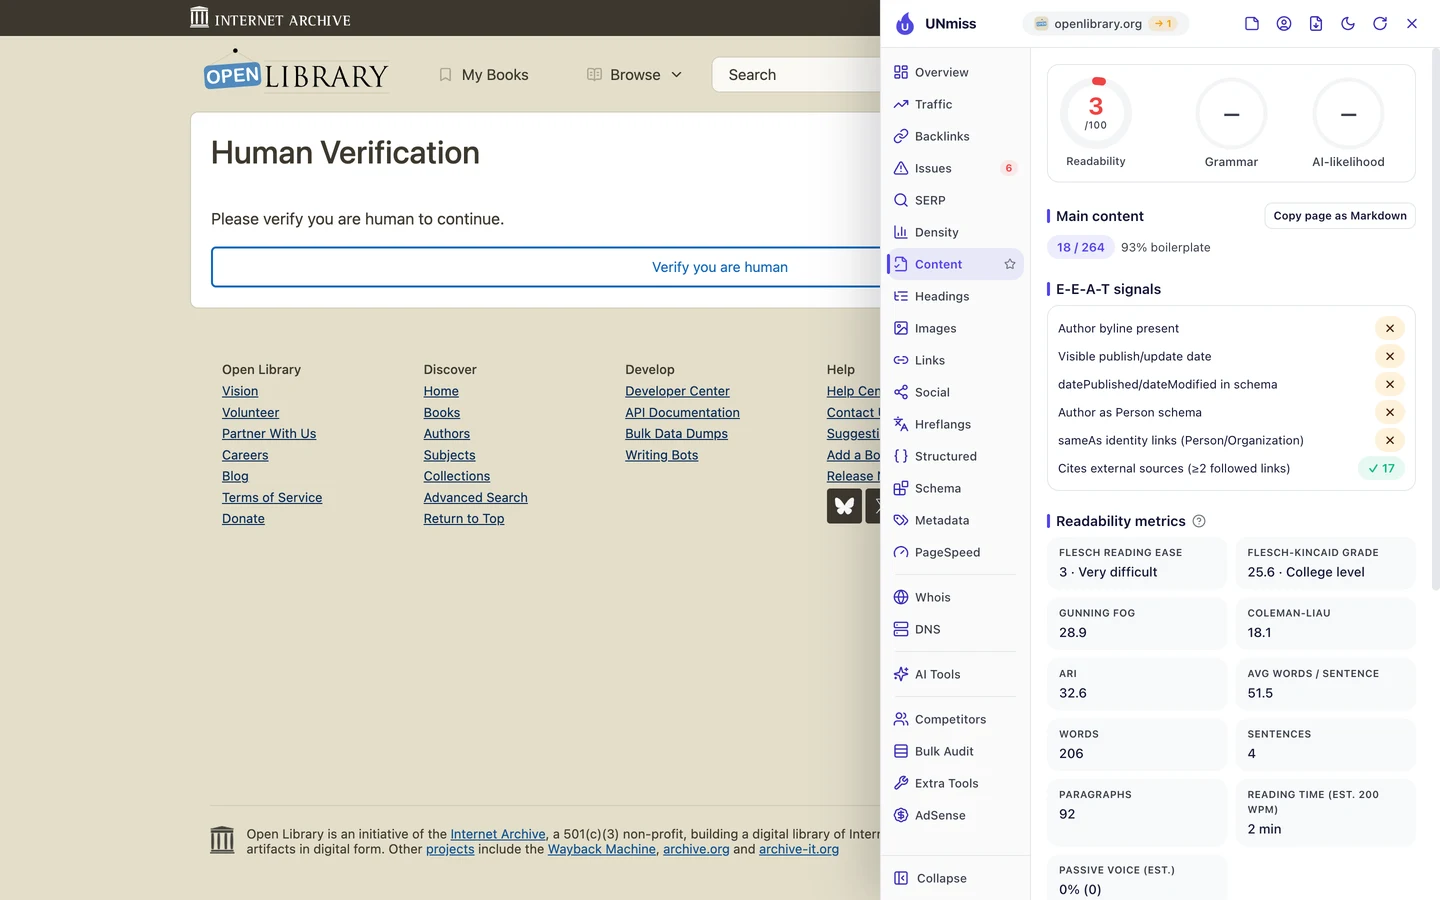
Task: Favorite the Content tab with star icon
Action: point(1010,264)
